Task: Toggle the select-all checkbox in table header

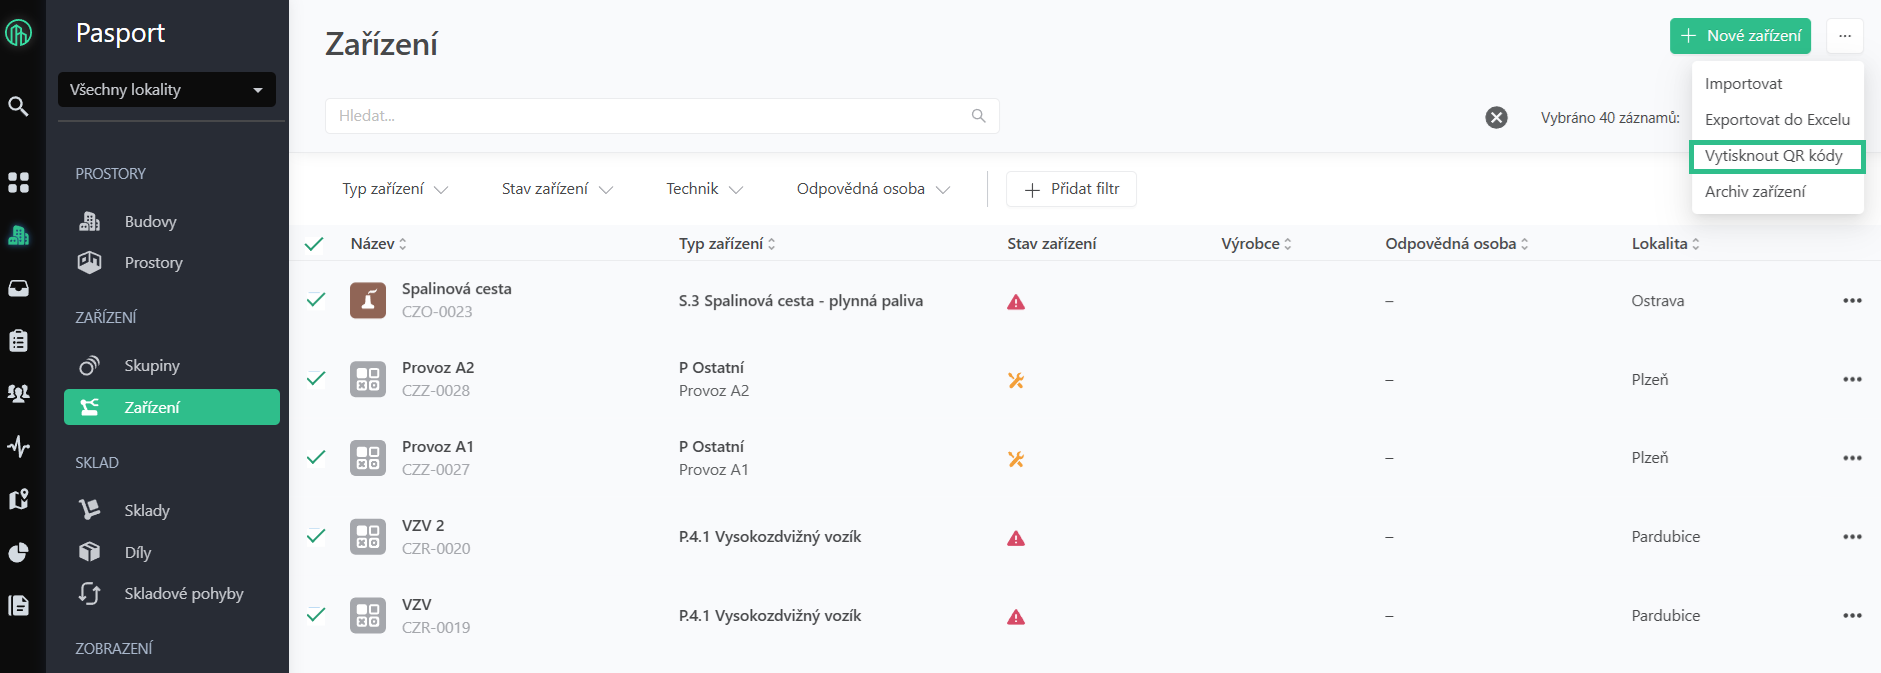Action: tap(314, 244)
